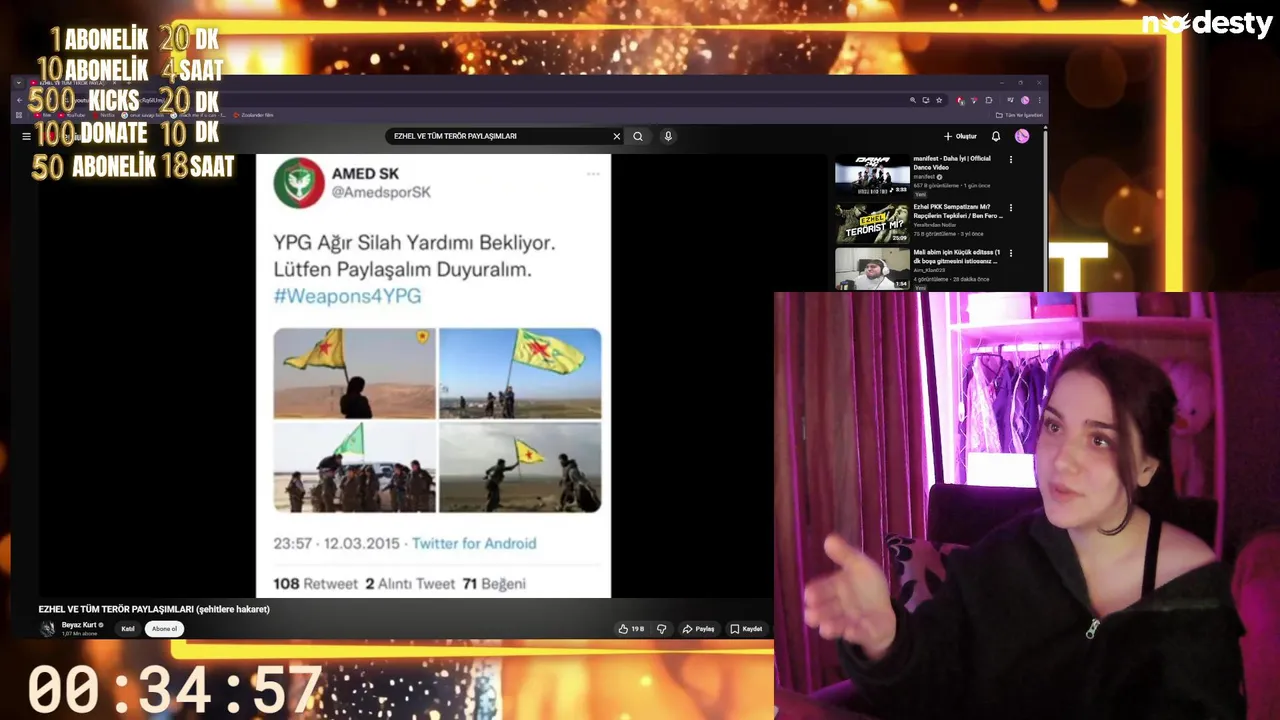1280x720 pixels.
Task: Open the YouTube hamburger guide menu
Action: pyautogui.click(x=26, y=136)
